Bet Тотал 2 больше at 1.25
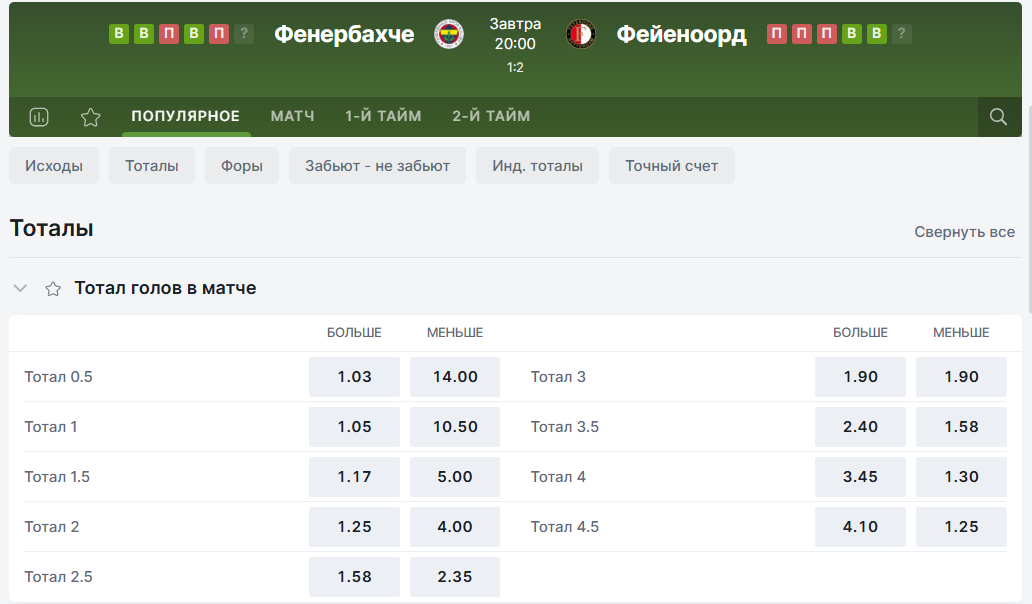The image size is (1032, 604). pyautogui.click(x=354, y=527)
